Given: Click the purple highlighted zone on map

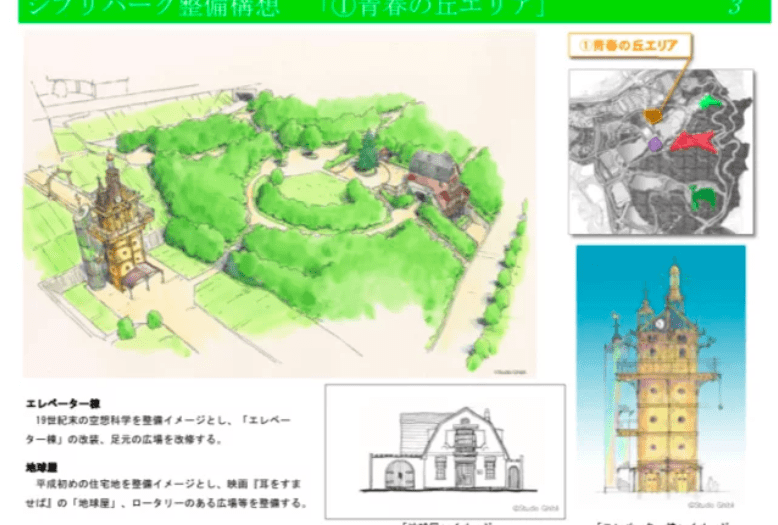Looking at the screenshot, I should click(x=655, y=144).
